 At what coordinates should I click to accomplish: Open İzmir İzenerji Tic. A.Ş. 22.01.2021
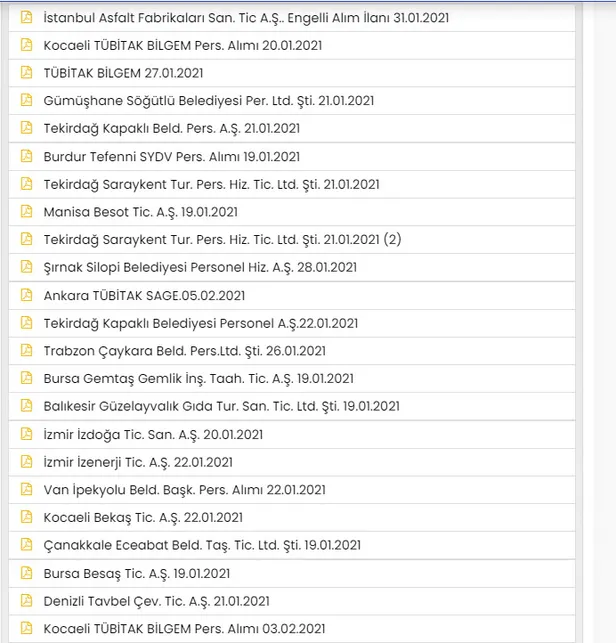click(x=138, y=462)
